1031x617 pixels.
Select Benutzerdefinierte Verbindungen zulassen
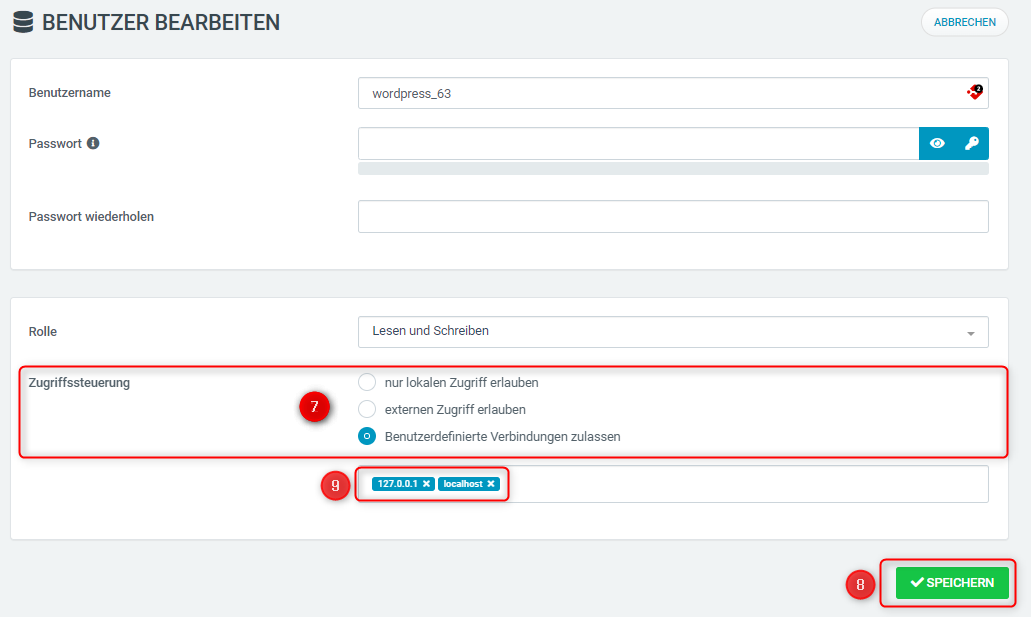367,436
